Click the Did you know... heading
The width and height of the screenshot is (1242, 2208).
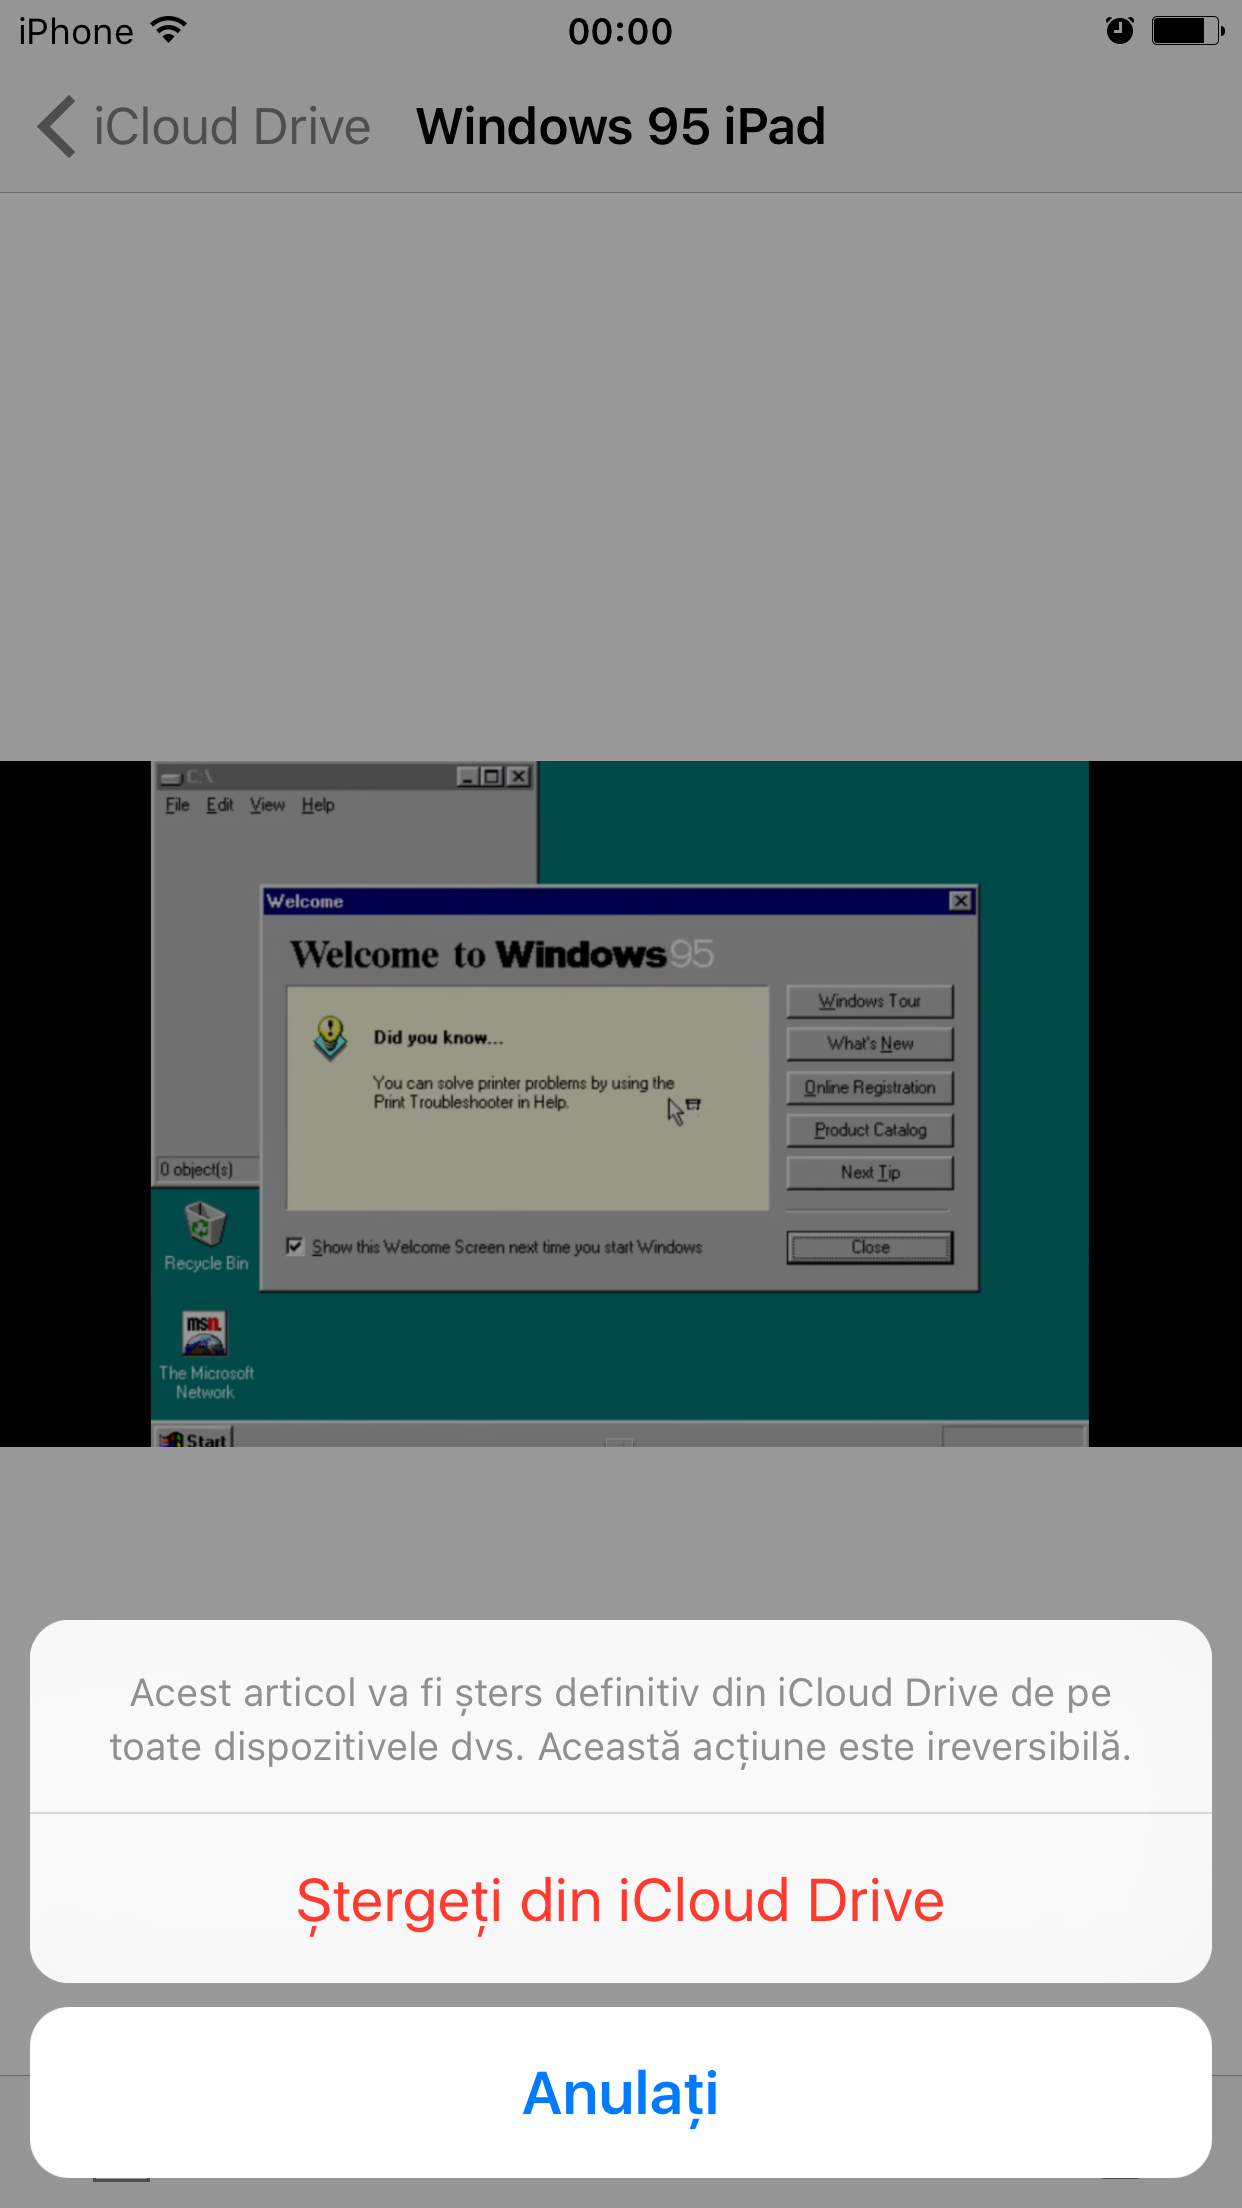[438, 1038]
